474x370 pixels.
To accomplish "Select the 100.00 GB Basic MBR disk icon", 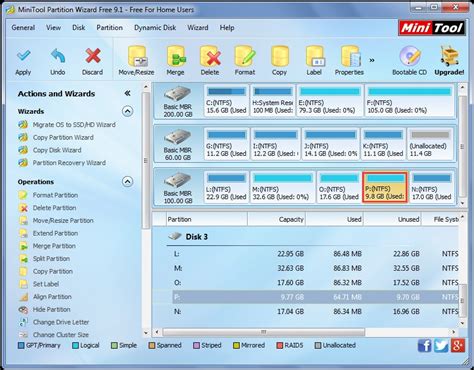I will pyautogui.click(x=178, y=180).
